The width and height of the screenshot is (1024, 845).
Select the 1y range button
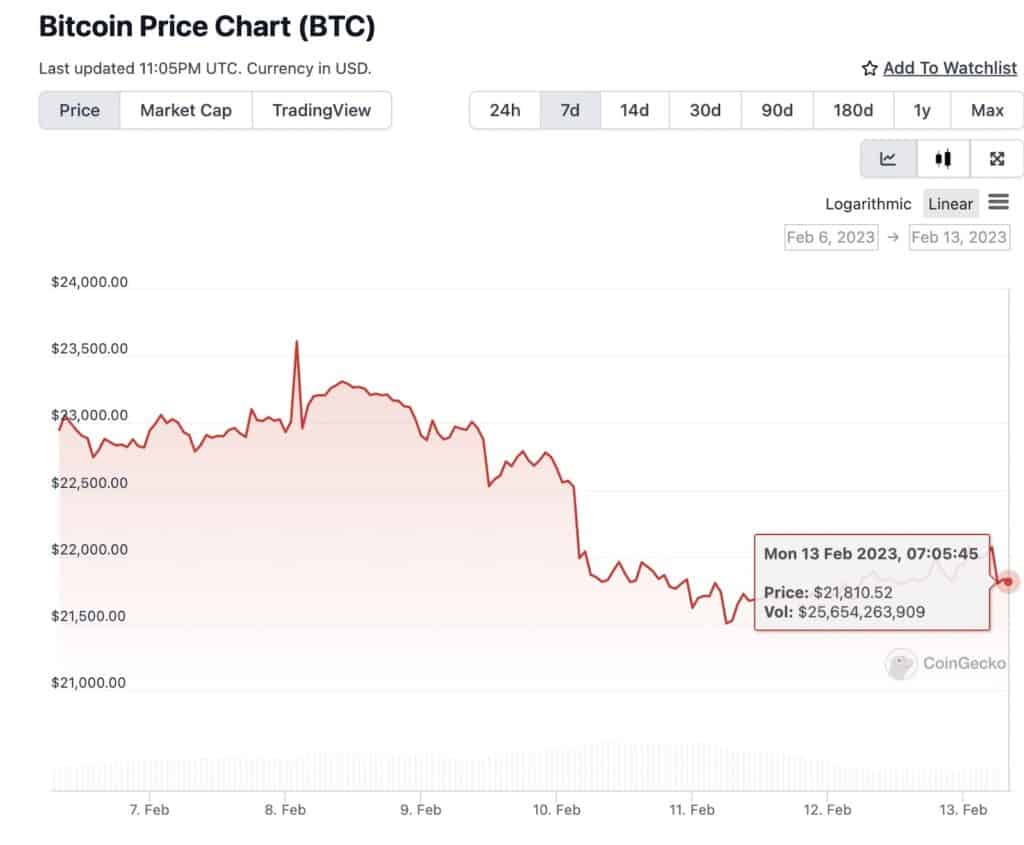(921, 110)
